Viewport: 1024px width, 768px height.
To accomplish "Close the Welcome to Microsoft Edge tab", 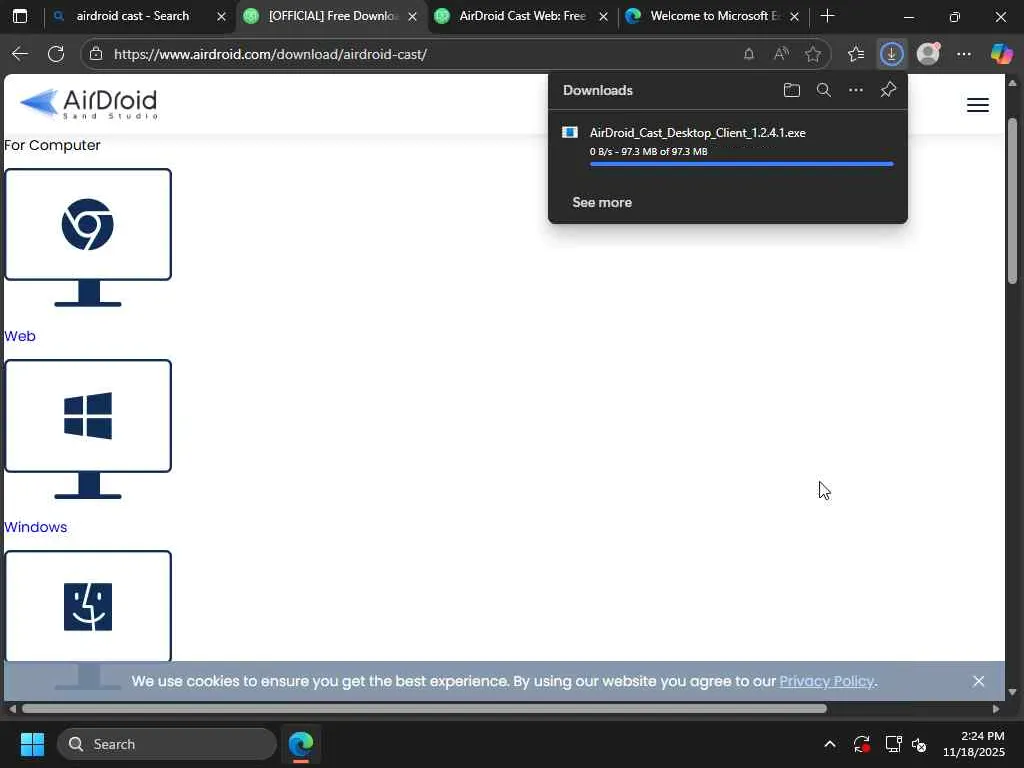I will 794,16.
